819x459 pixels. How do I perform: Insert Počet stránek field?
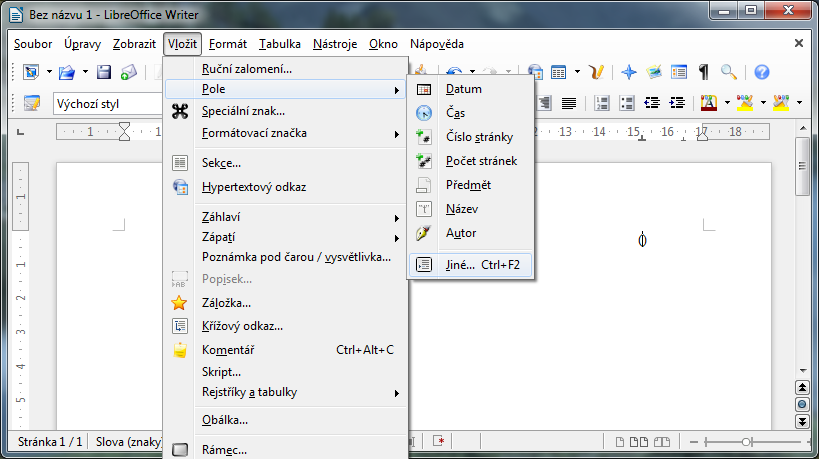[471, 161]
